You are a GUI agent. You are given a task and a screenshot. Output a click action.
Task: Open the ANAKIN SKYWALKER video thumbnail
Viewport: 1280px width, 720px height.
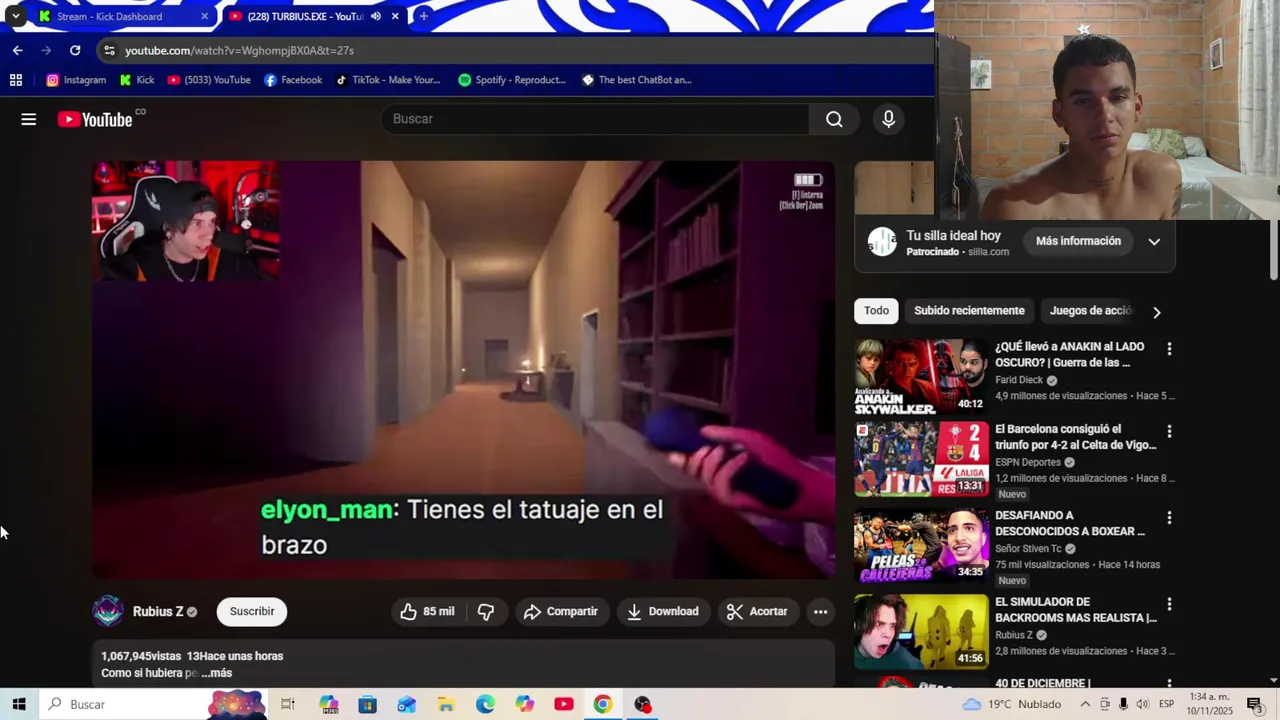click(921, 376)
